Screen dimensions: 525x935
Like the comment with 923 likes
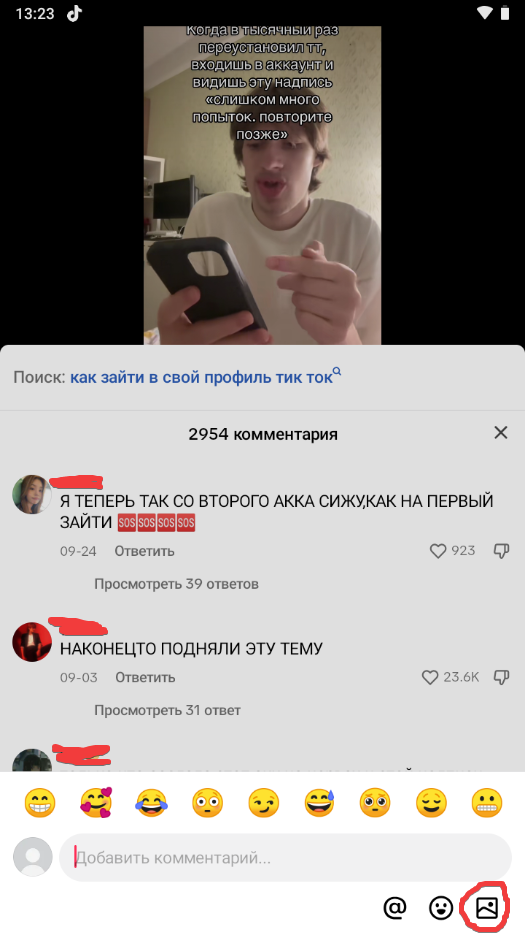pyautogui.click(x=438, y=551)
